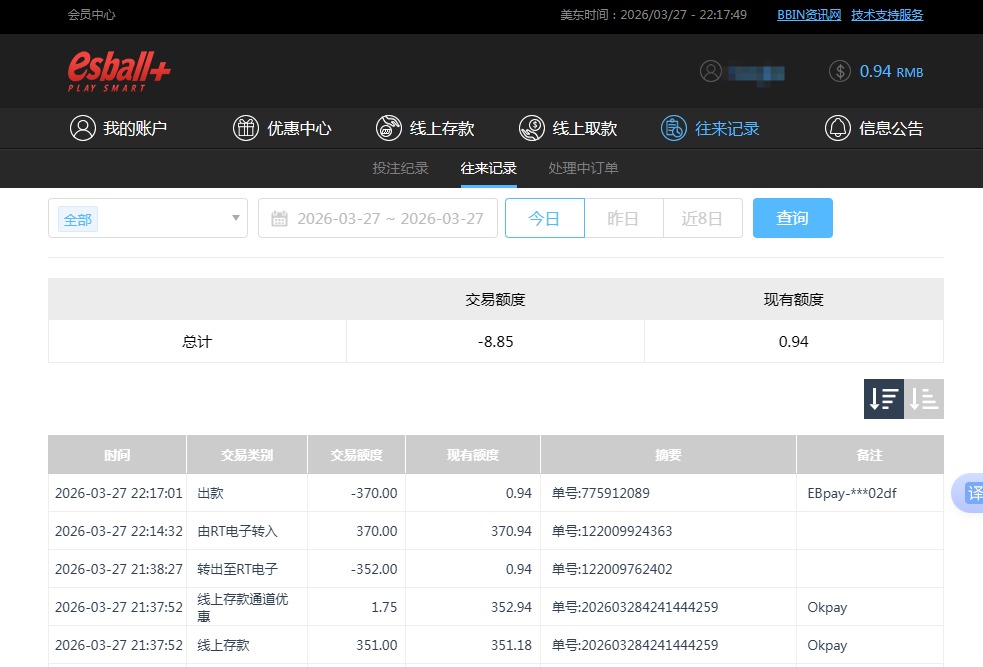
Task: Select the 我的账户 account icon
Action: point(83,128)
